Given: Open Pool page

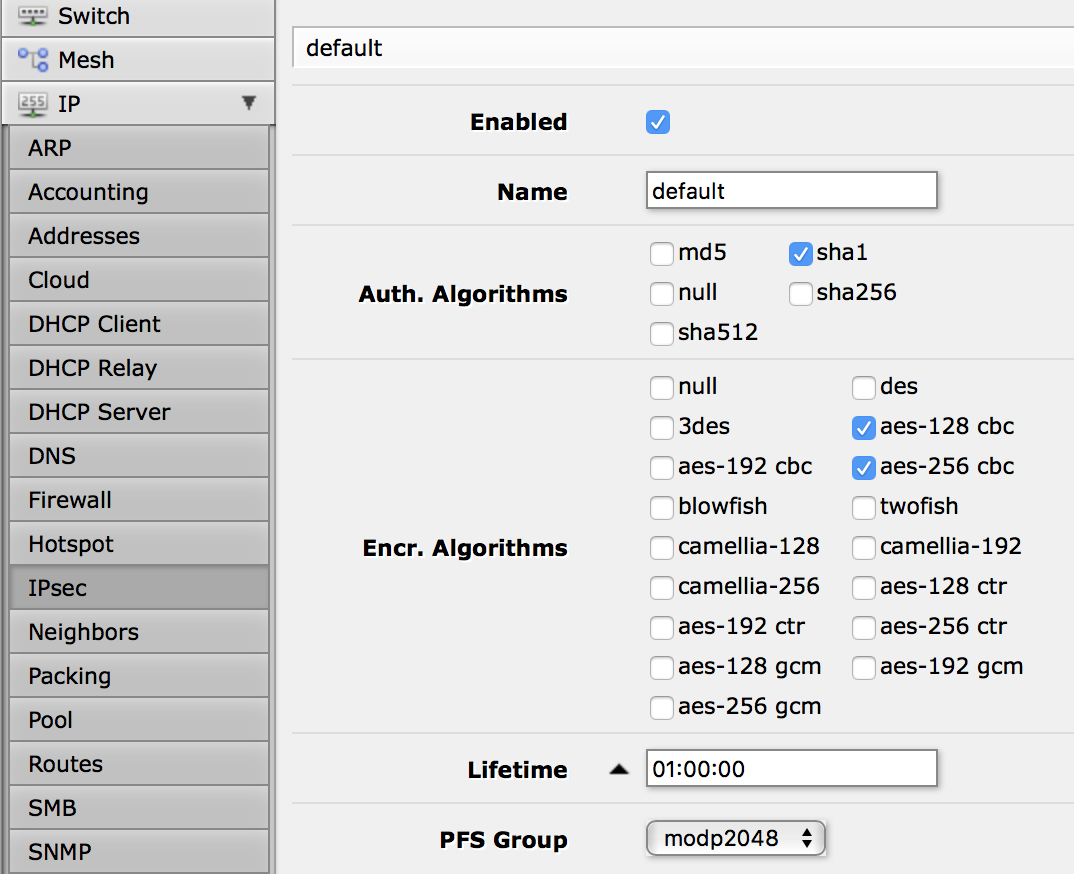Looking at the screenshot, I should 139,720.
